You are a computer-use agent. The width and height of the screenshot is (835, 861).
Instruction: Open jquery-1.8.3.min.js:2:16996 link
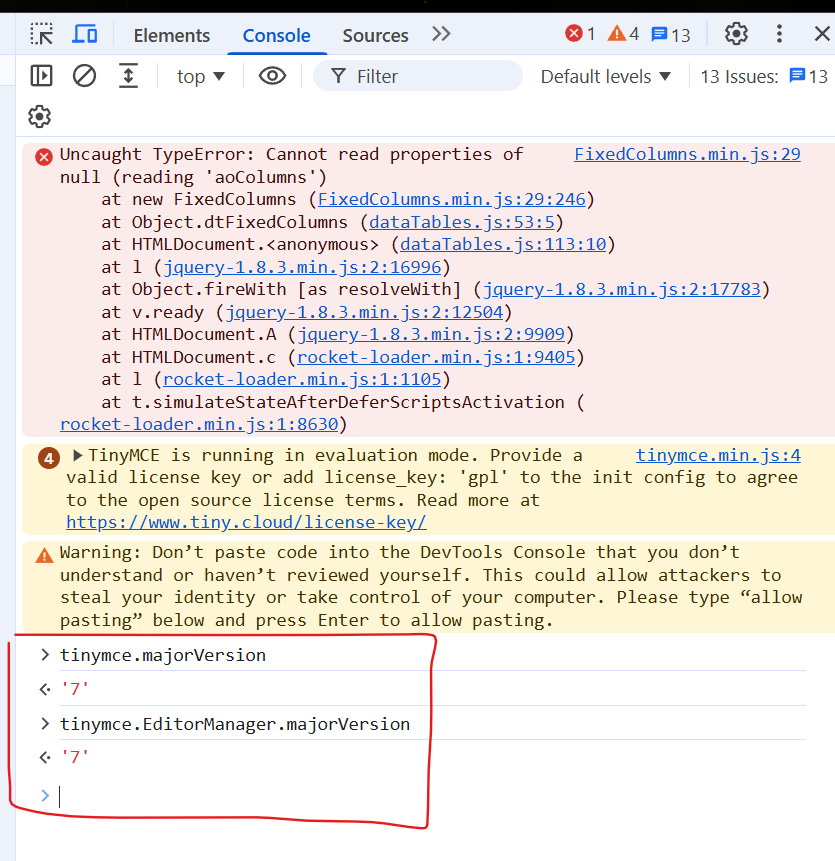pyautogui.click(x=302, y=267)
